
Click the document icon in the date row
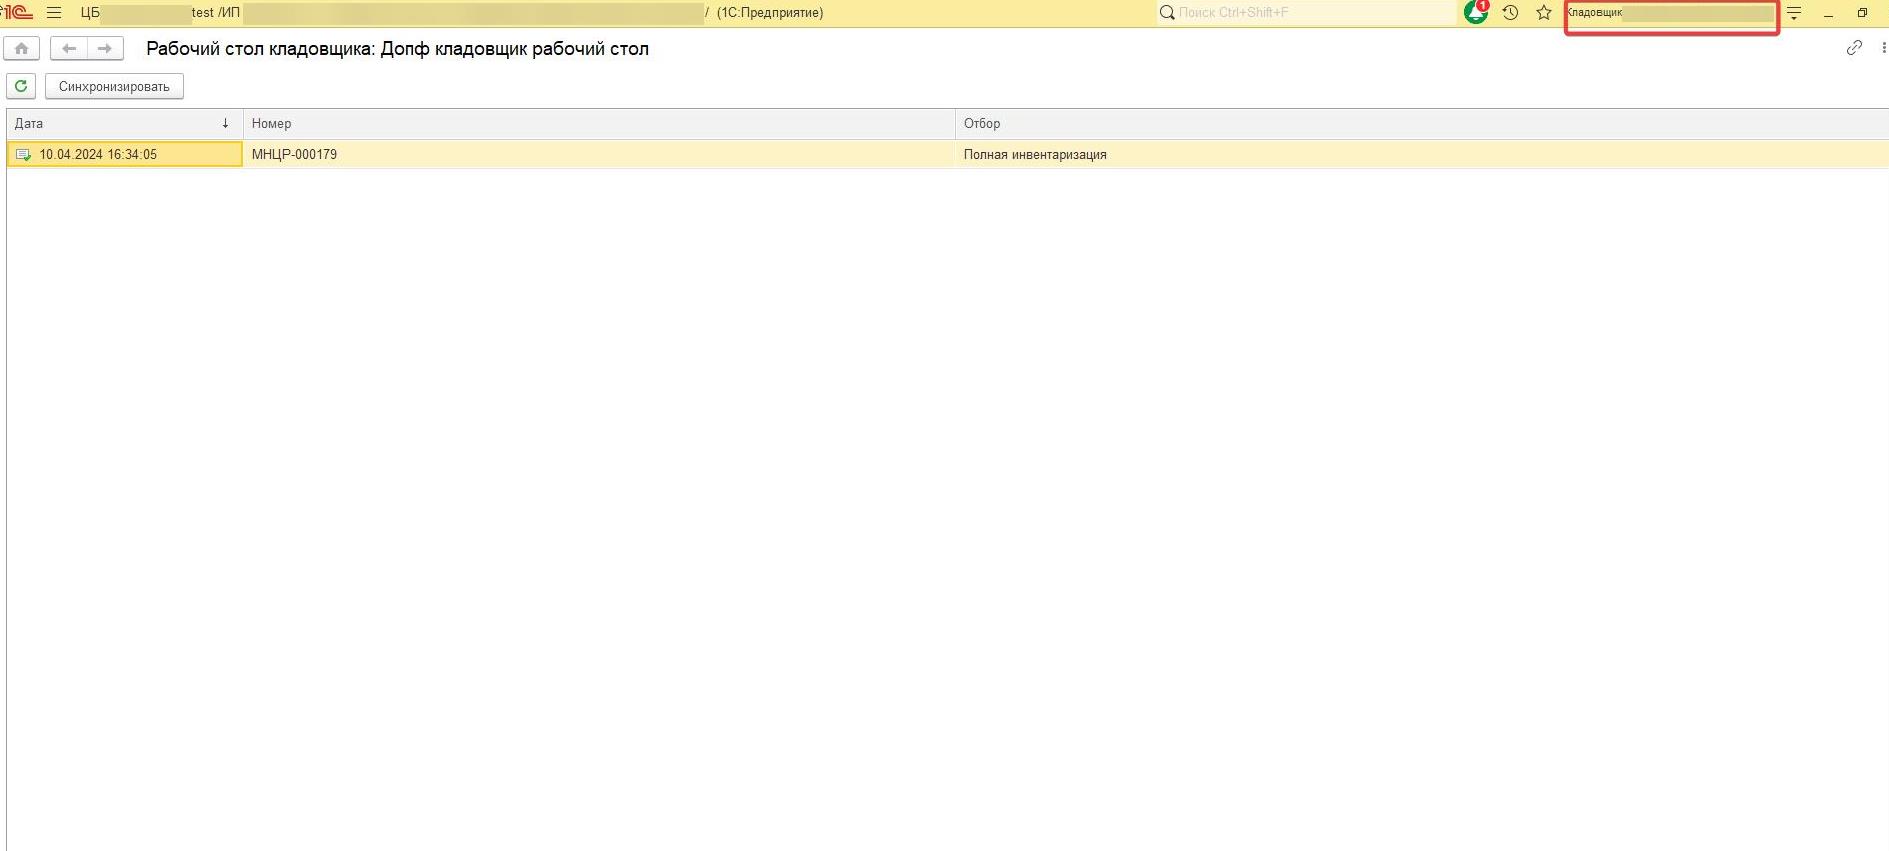(24, 155)
